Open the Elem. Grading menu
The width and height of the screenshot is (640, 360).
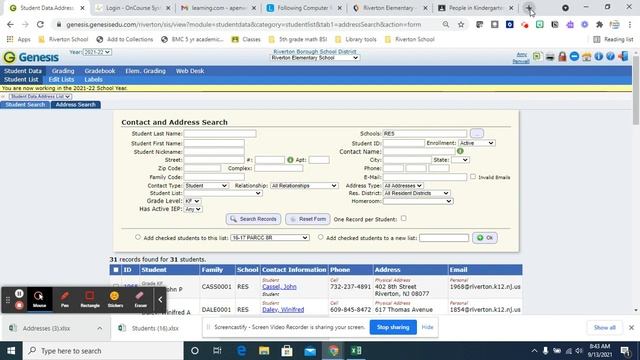145,71
